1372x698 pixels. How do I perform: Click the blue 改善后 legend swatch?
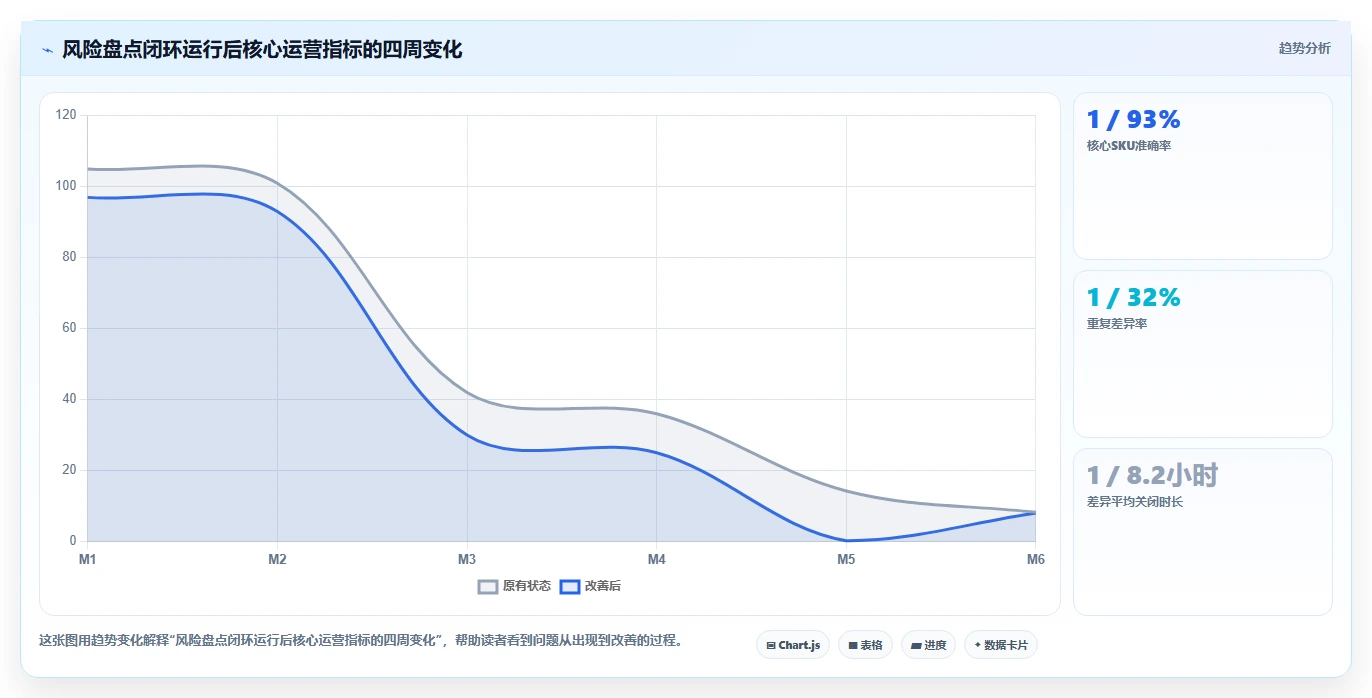569,586
